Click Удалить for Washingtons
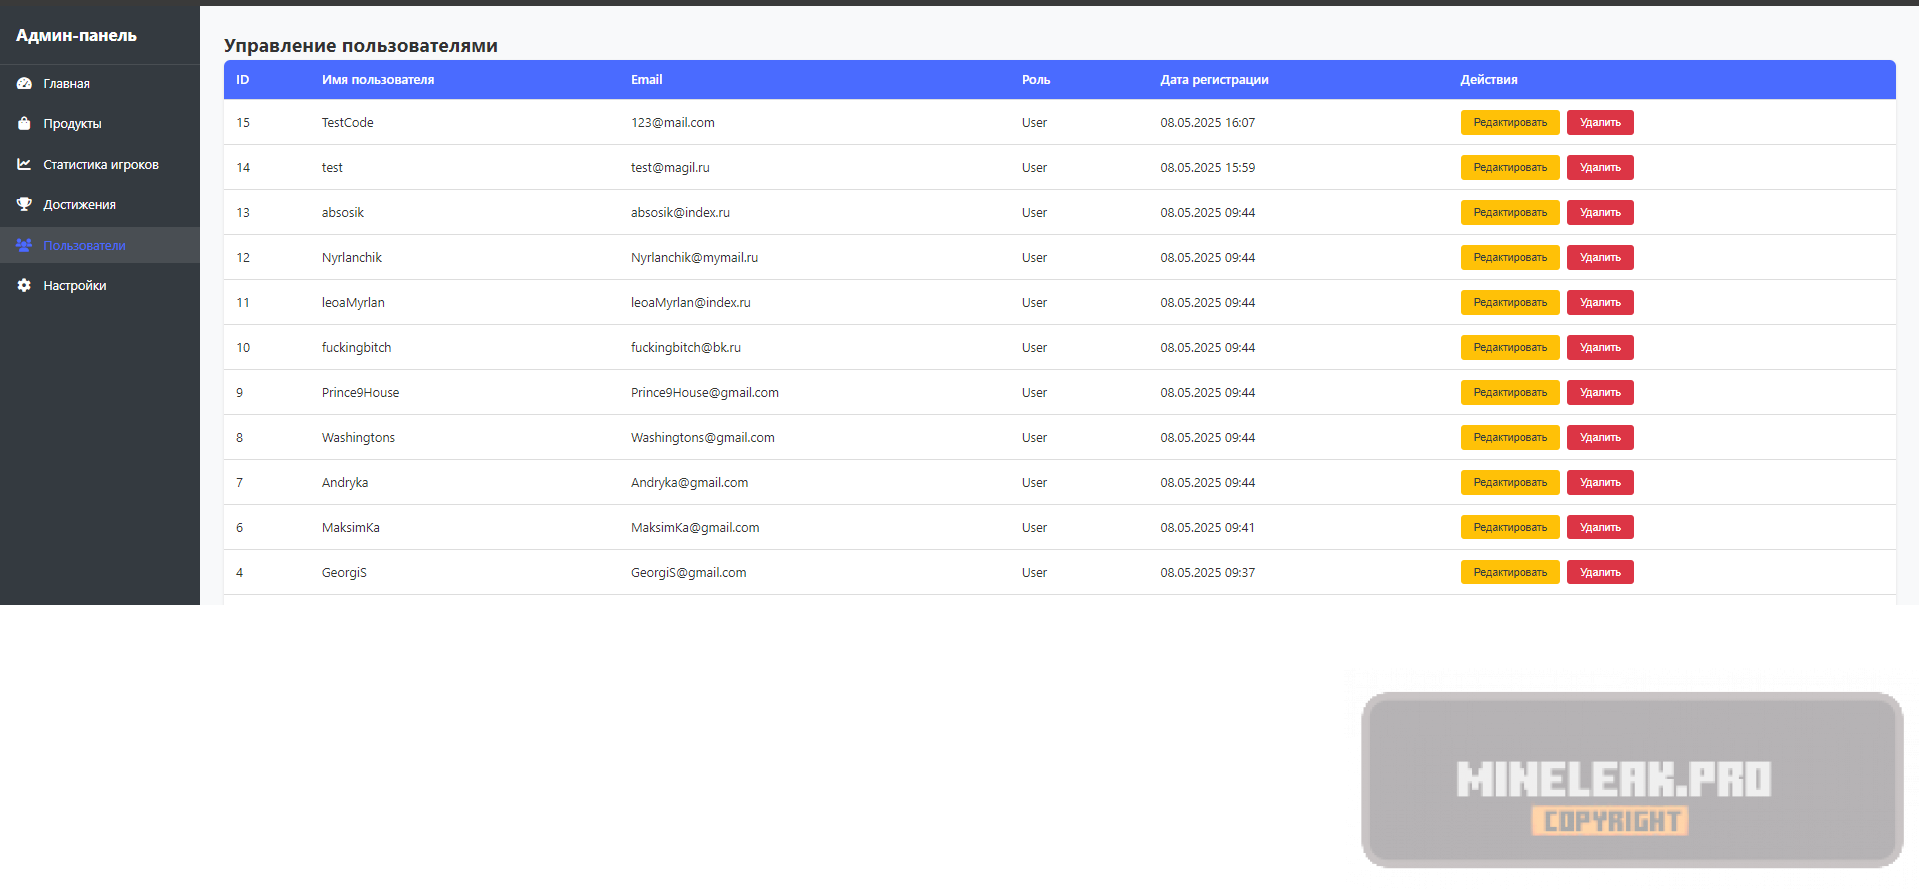The height and width of the screenshot is (890, 1919). tap(1600, 437)
